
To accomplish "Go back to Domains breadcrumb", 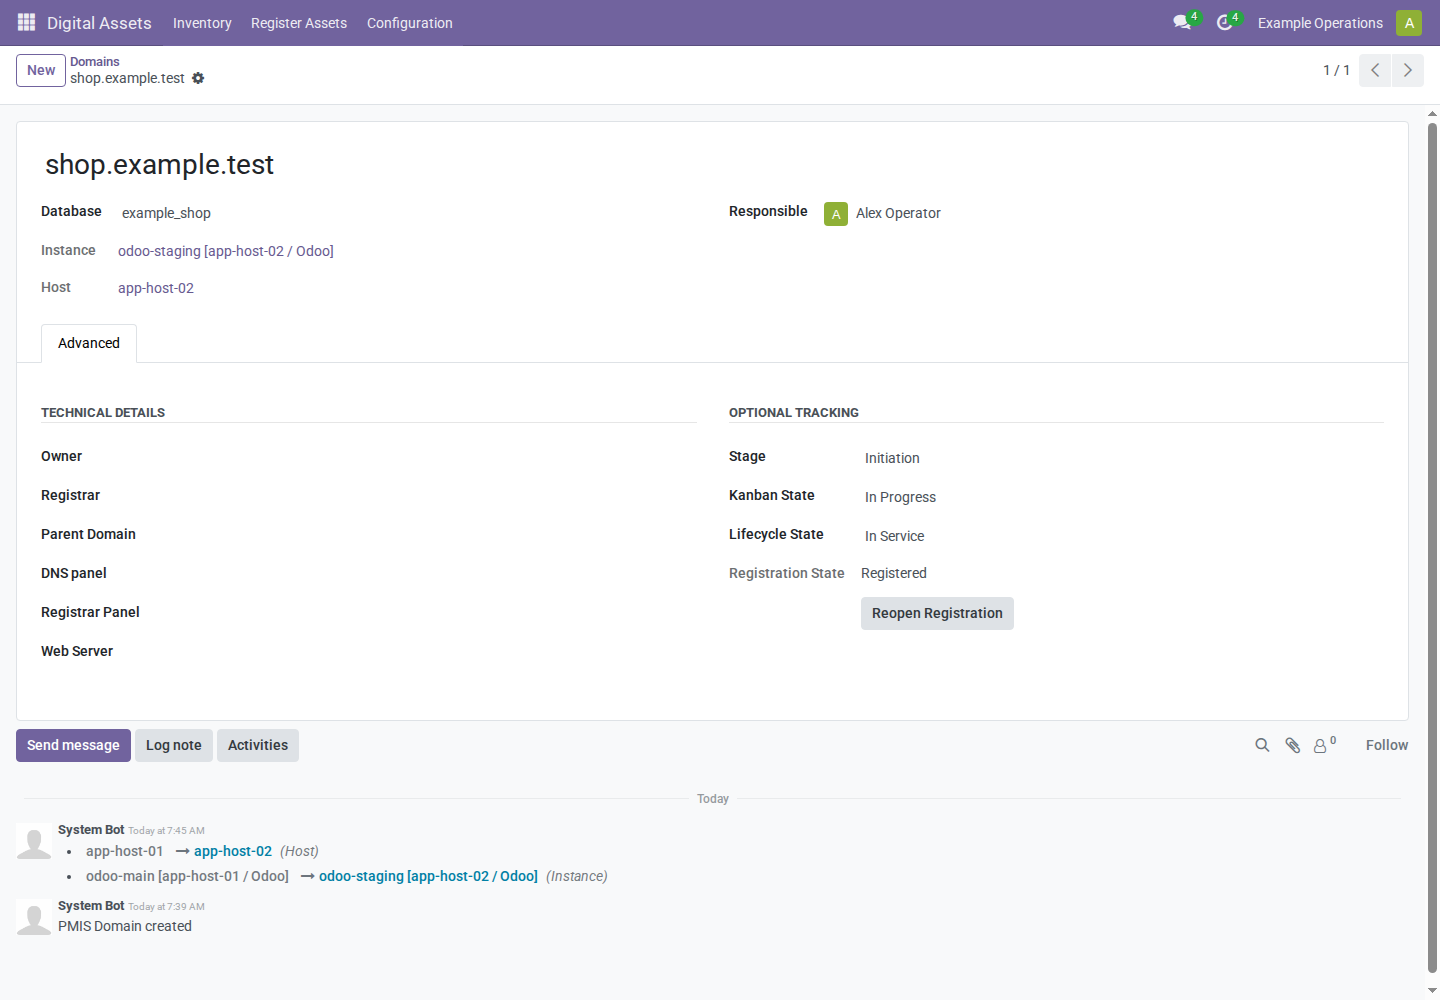I will point(95,62).
